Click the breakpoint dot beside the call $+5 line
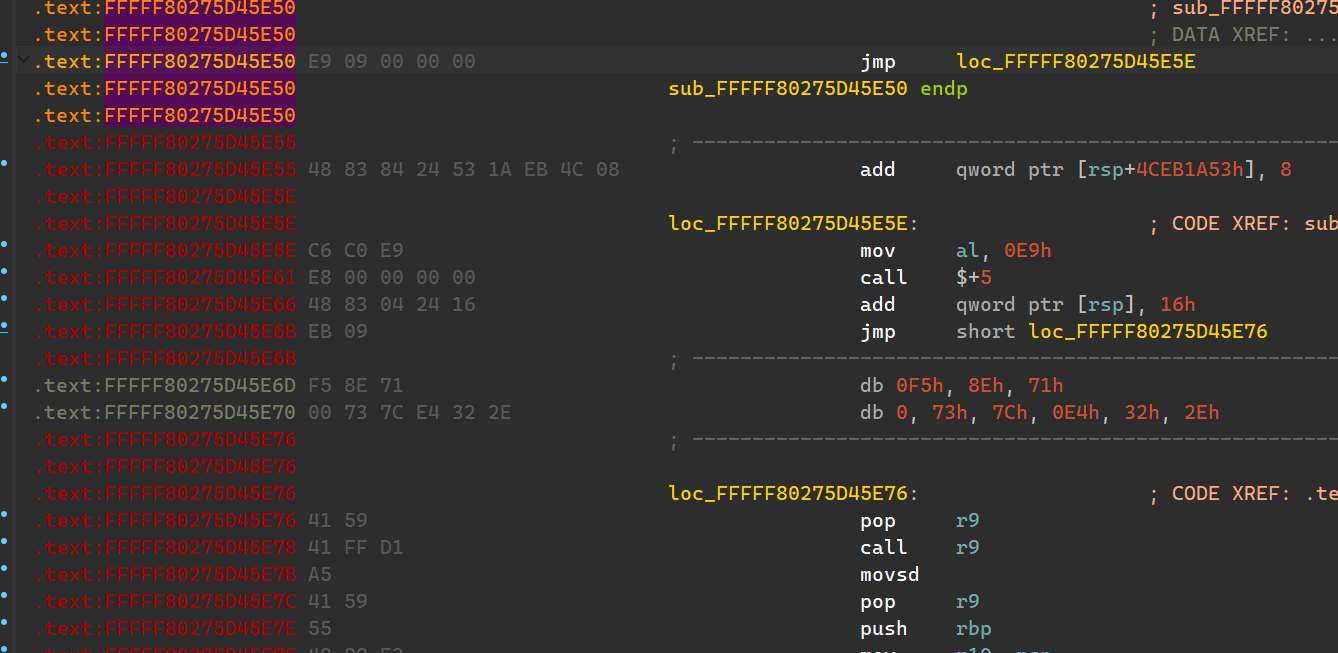This screenshot has height=653, width=1338. pyautogui.click(x=6, y=271)
